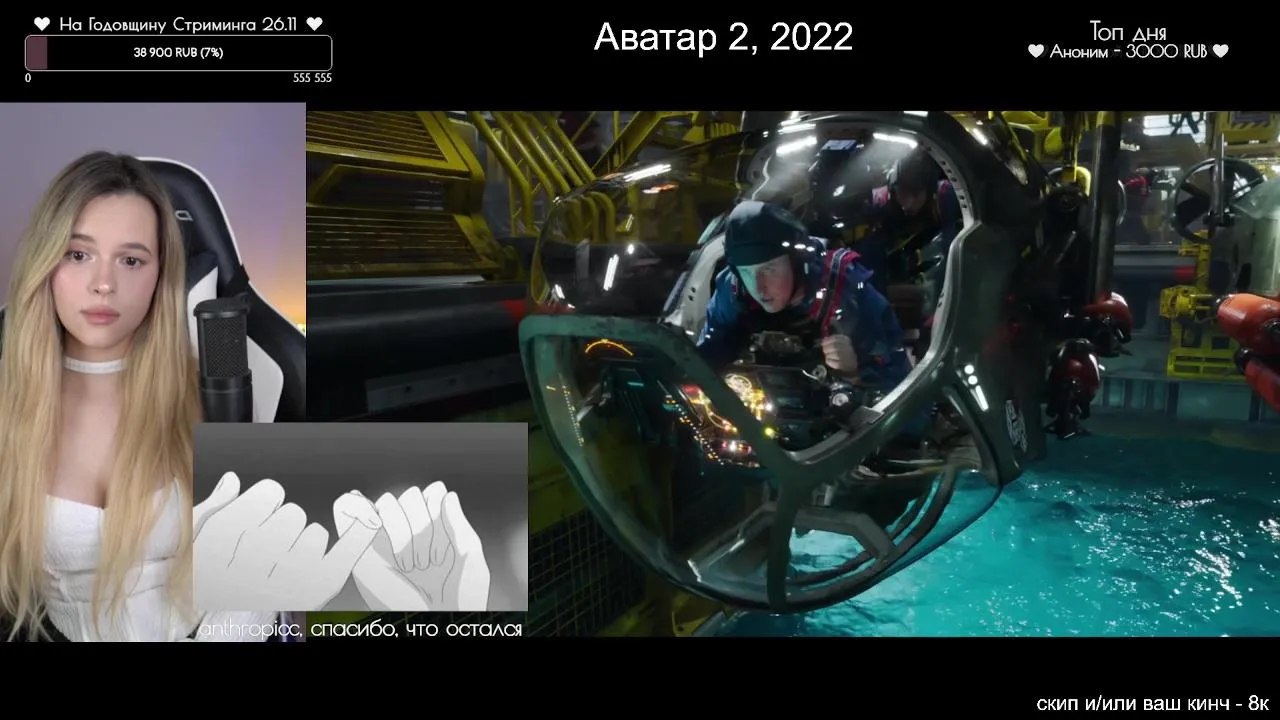The image size is (1280, 720).
Task: Click the heart icon right of 'Аноним' line
Action: tap(1220, 52)
